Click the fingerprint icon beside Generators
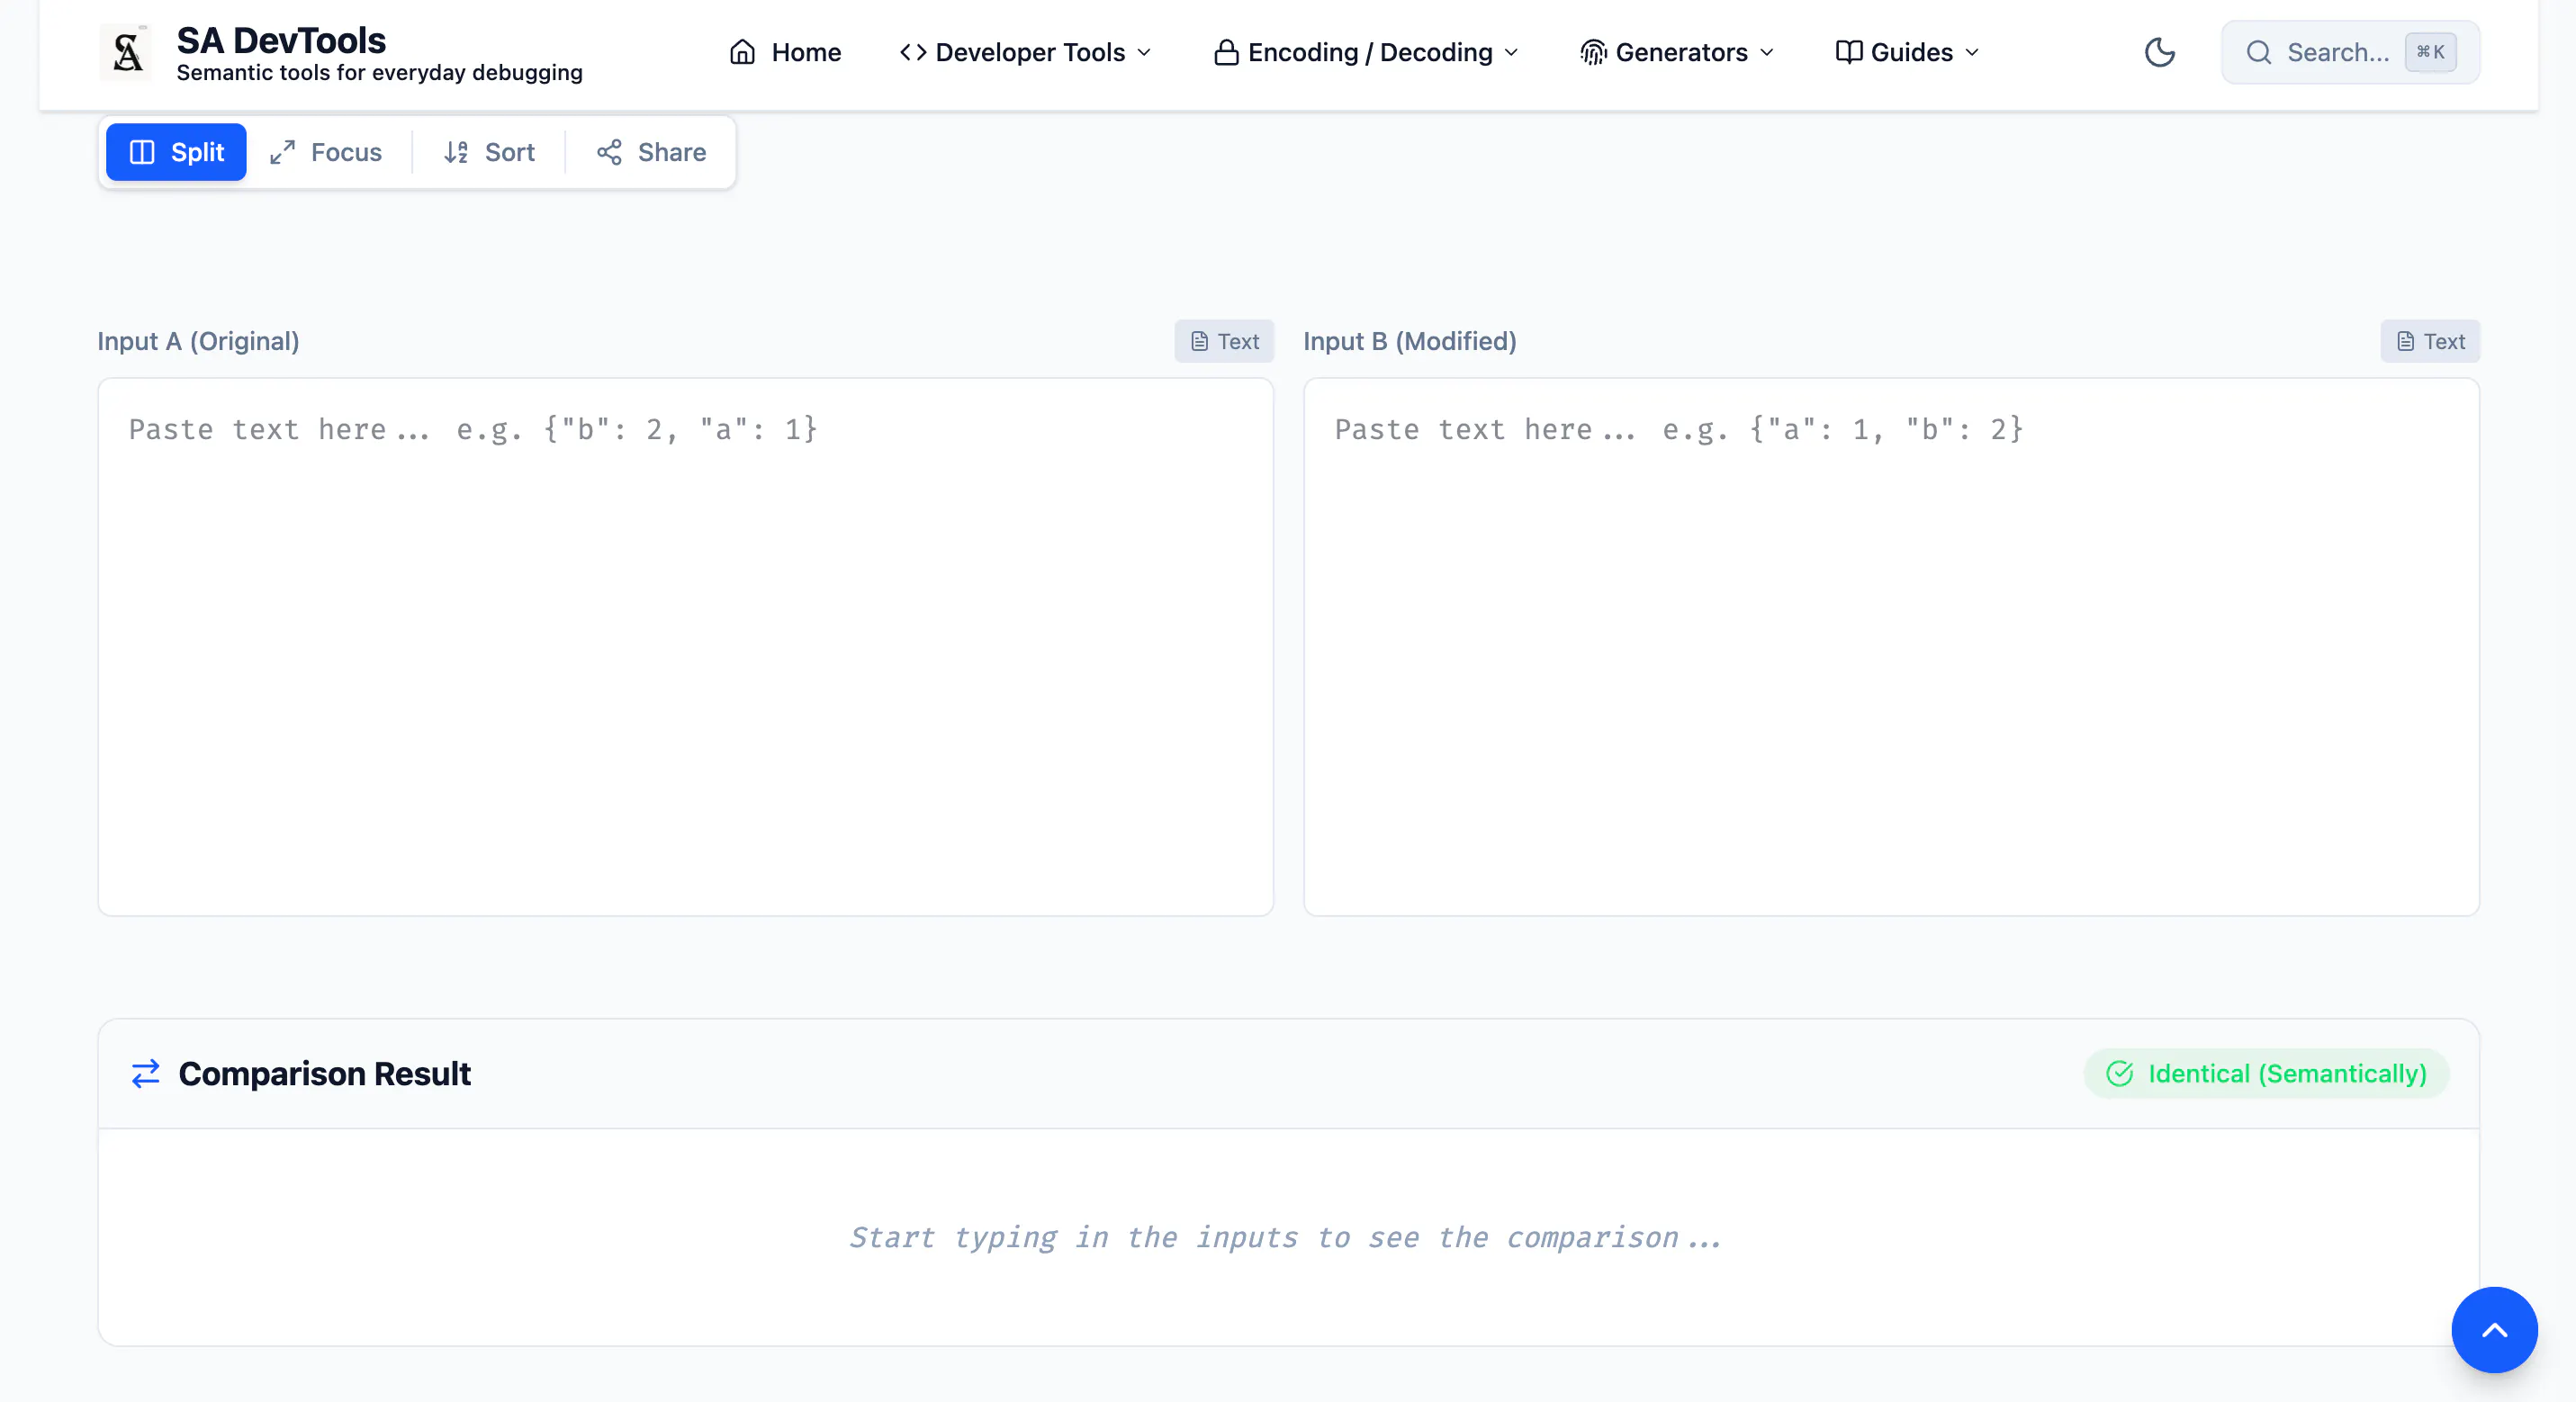 [x=1593, y=52]
